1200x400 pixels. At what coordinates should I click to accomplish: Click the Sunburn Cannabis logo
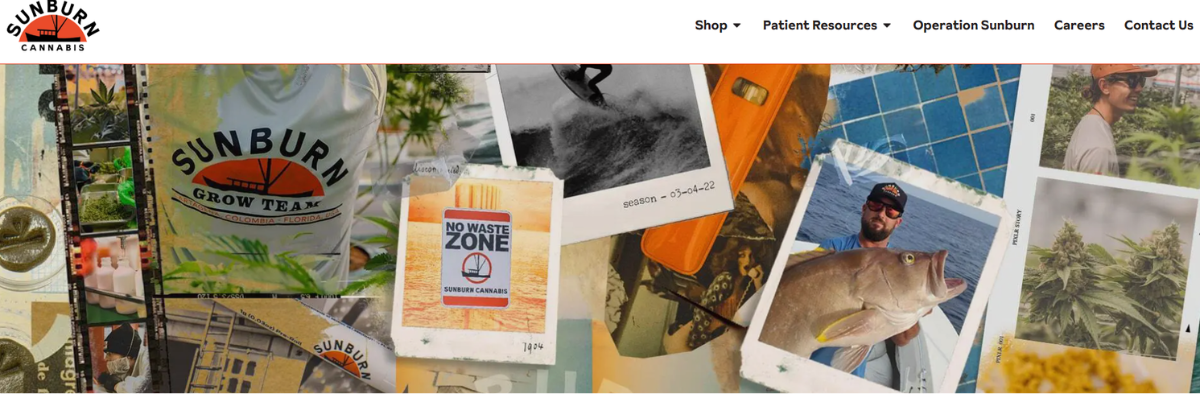click(x=52, y=26)
